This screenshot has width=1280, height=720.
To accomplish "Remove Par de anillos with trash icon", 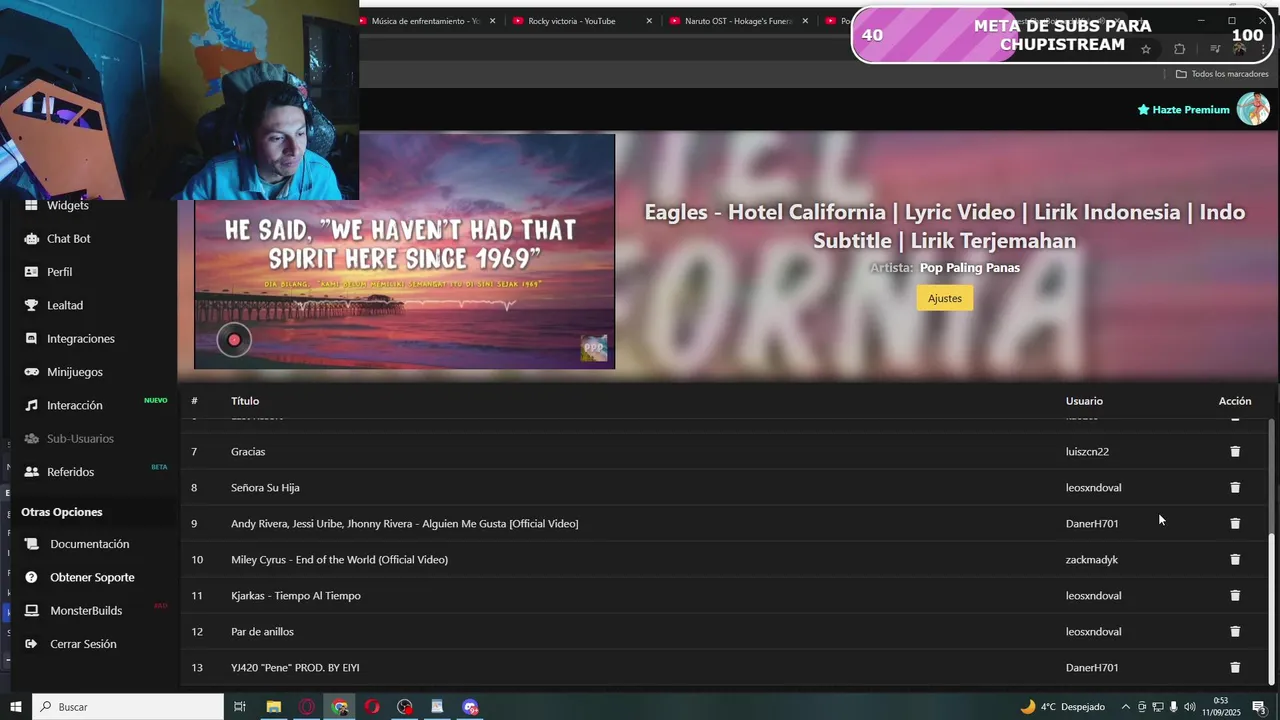I will [1235, 631].
